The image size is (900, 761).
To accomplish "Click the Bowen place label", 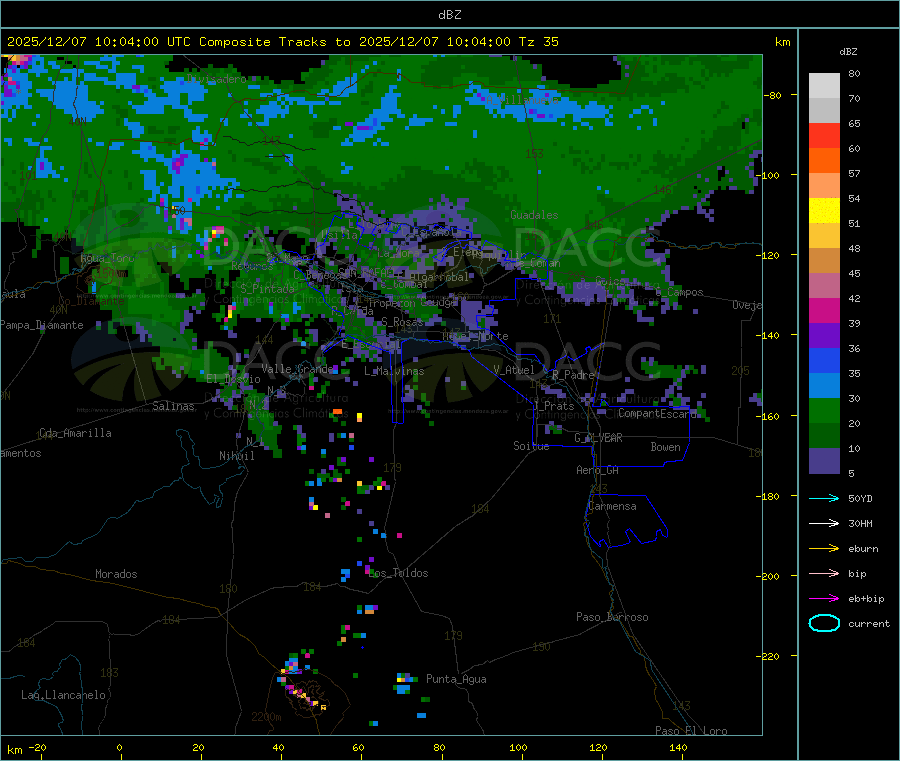I will click(x=665, y=447).
